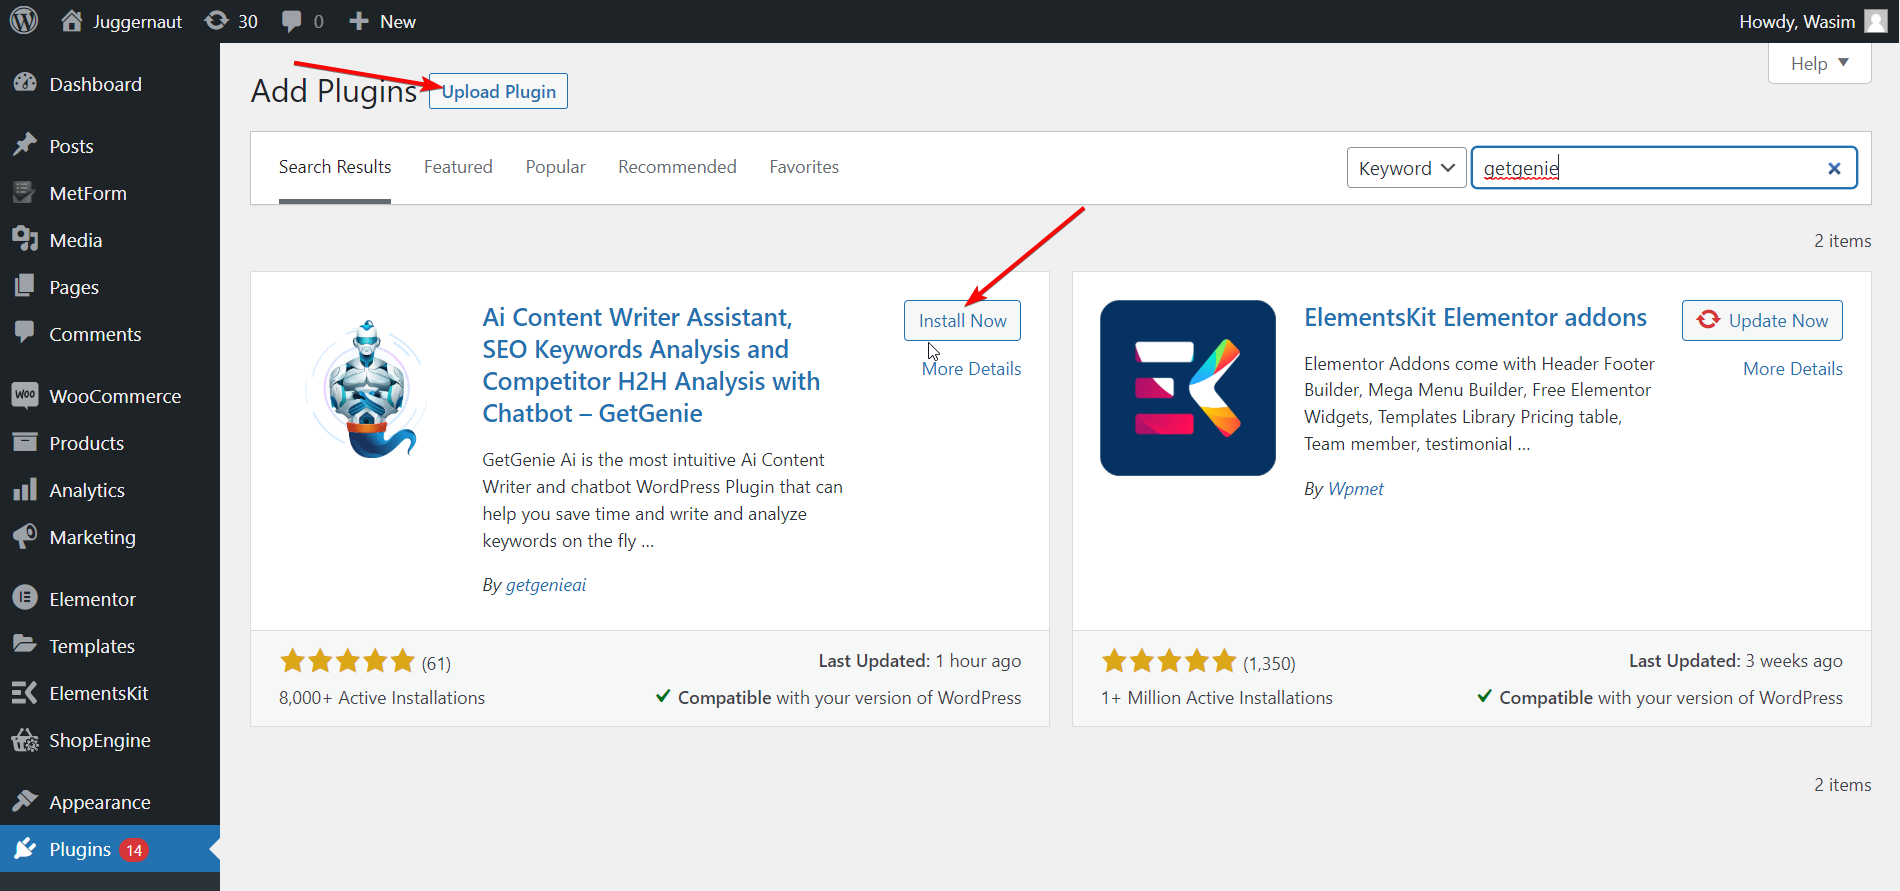Image resolution: width=1900 pixels, height=891 pixels.
Task: Click the Pages sidebar icon
Action: [25, 286]
